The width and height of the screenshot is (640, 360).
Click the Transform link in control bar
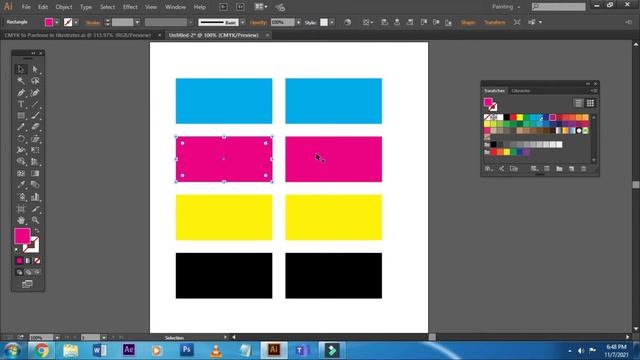pos(495,22)
